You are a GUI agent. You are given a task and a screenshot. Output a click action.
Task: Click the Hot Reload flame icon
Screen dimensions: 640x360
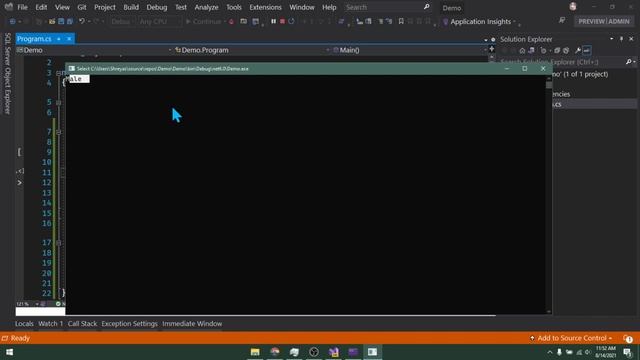231,21
